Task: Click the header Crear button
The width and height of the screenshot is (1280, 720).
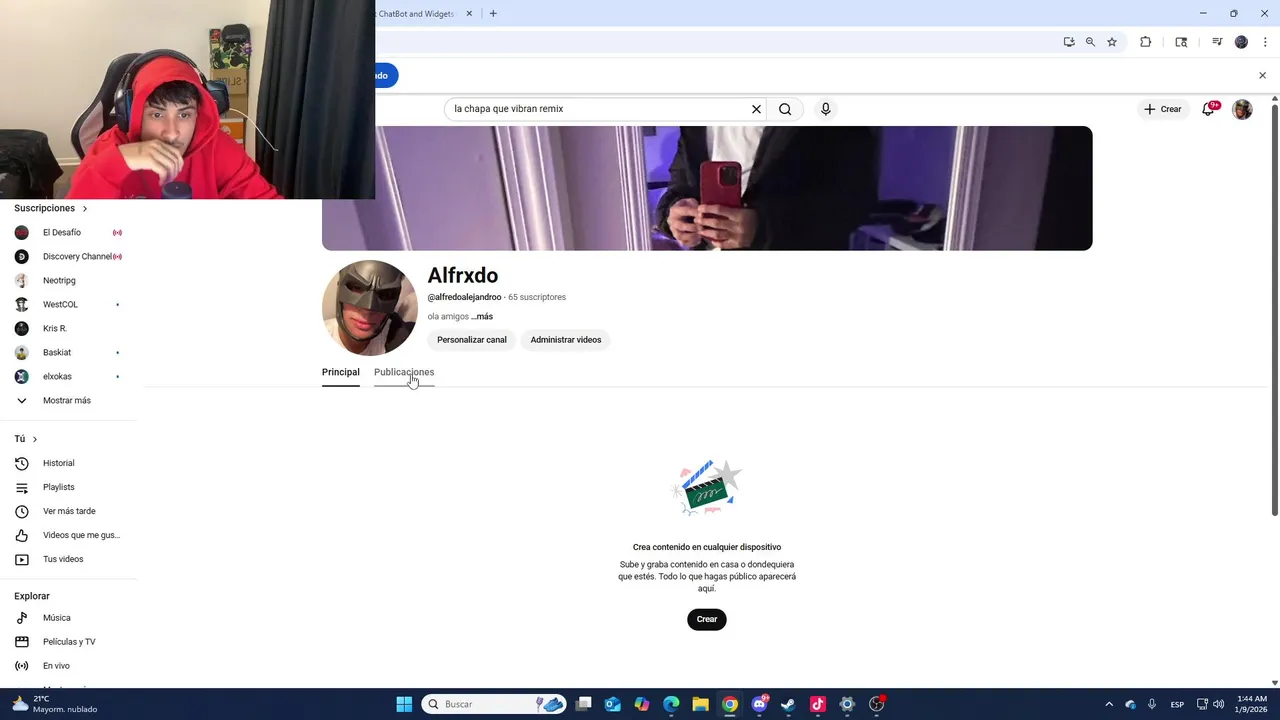Action: [1163, 109]
